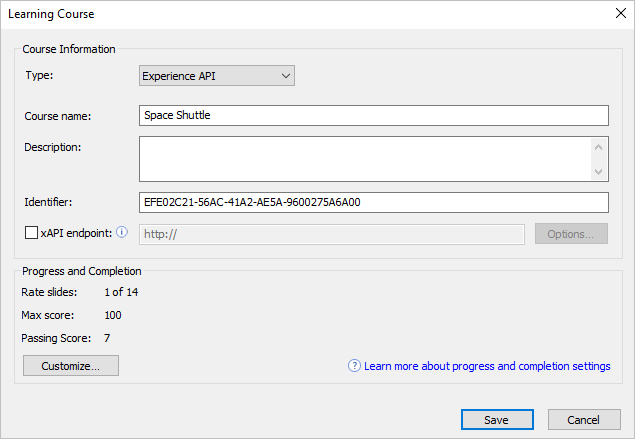
Task: Open Learn more about progress and completion settings
Action: [487, 366]
